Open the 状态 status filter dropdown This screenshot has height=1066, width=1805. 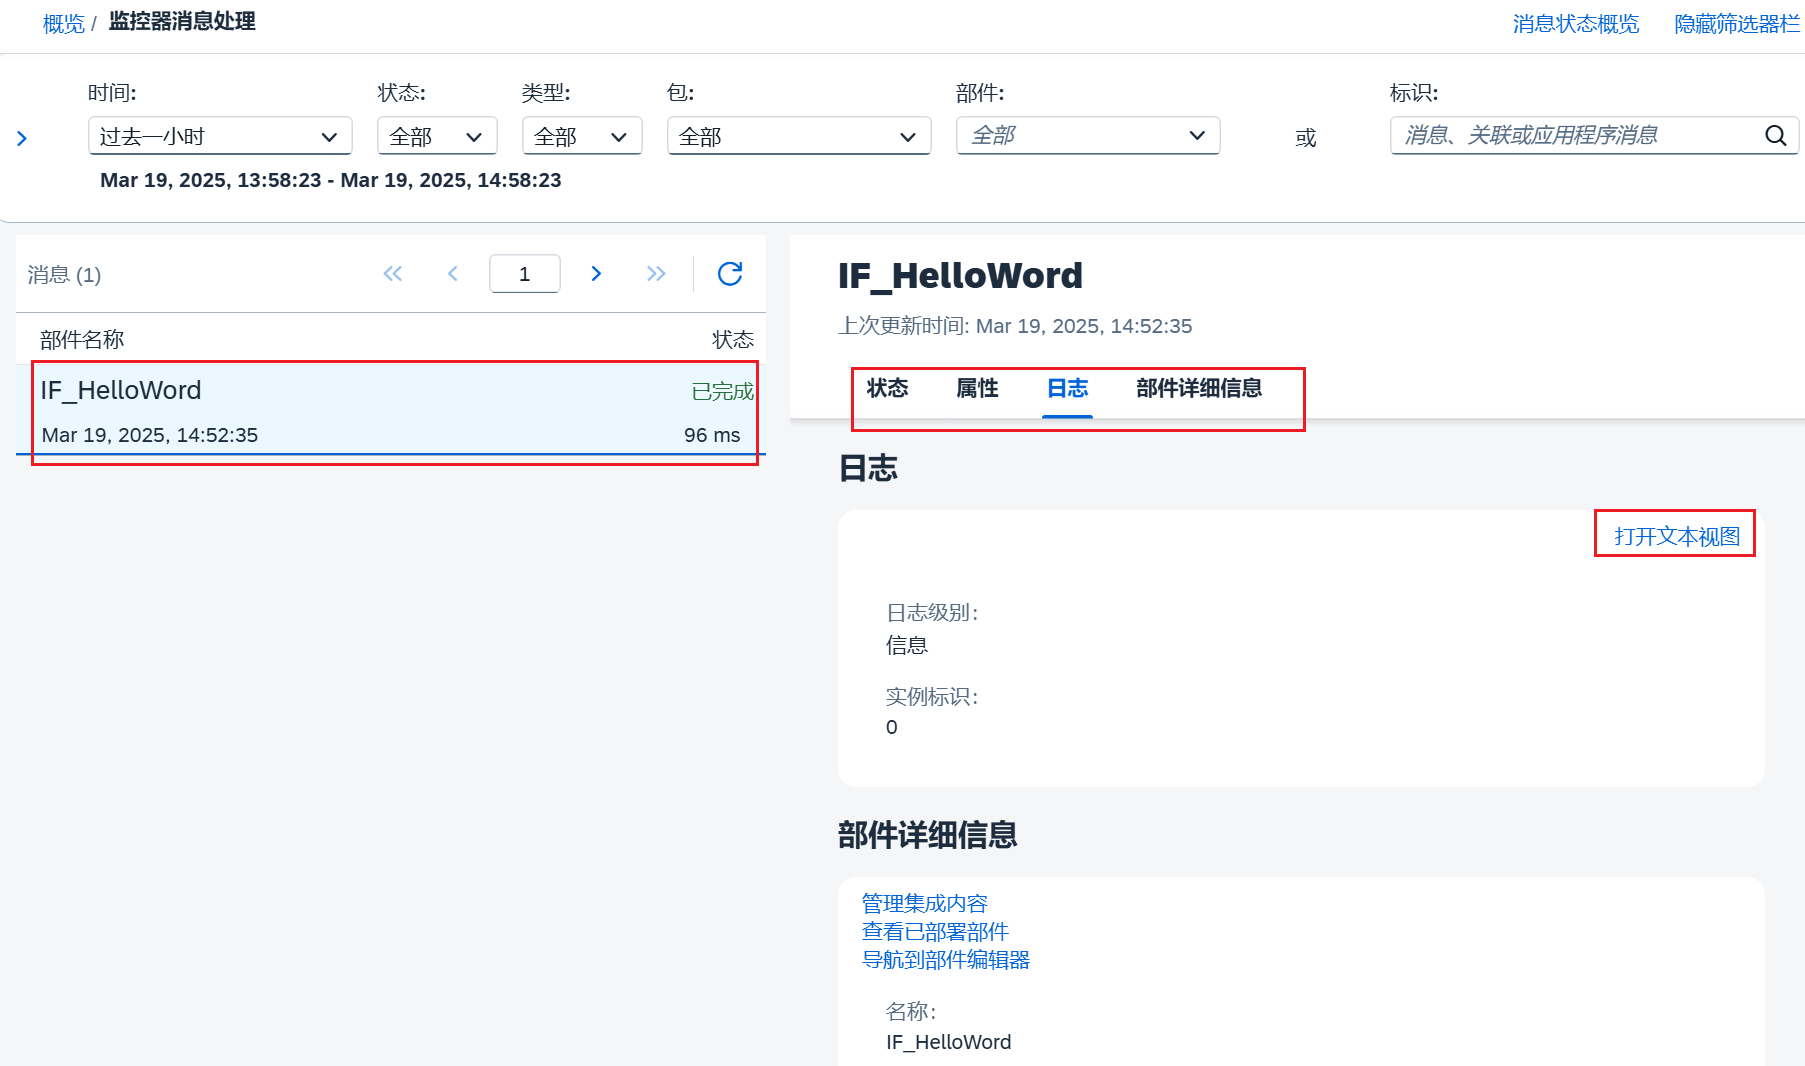click(437, 136)
